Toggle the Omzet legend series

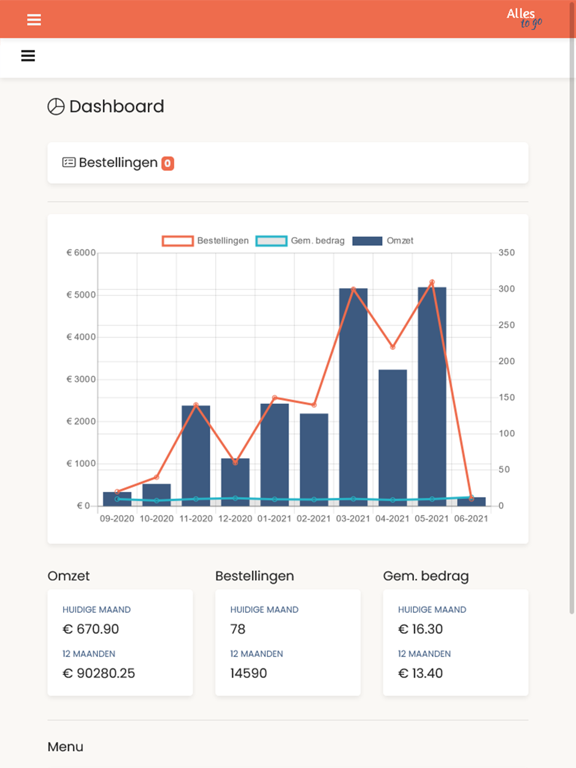[383, 240]
